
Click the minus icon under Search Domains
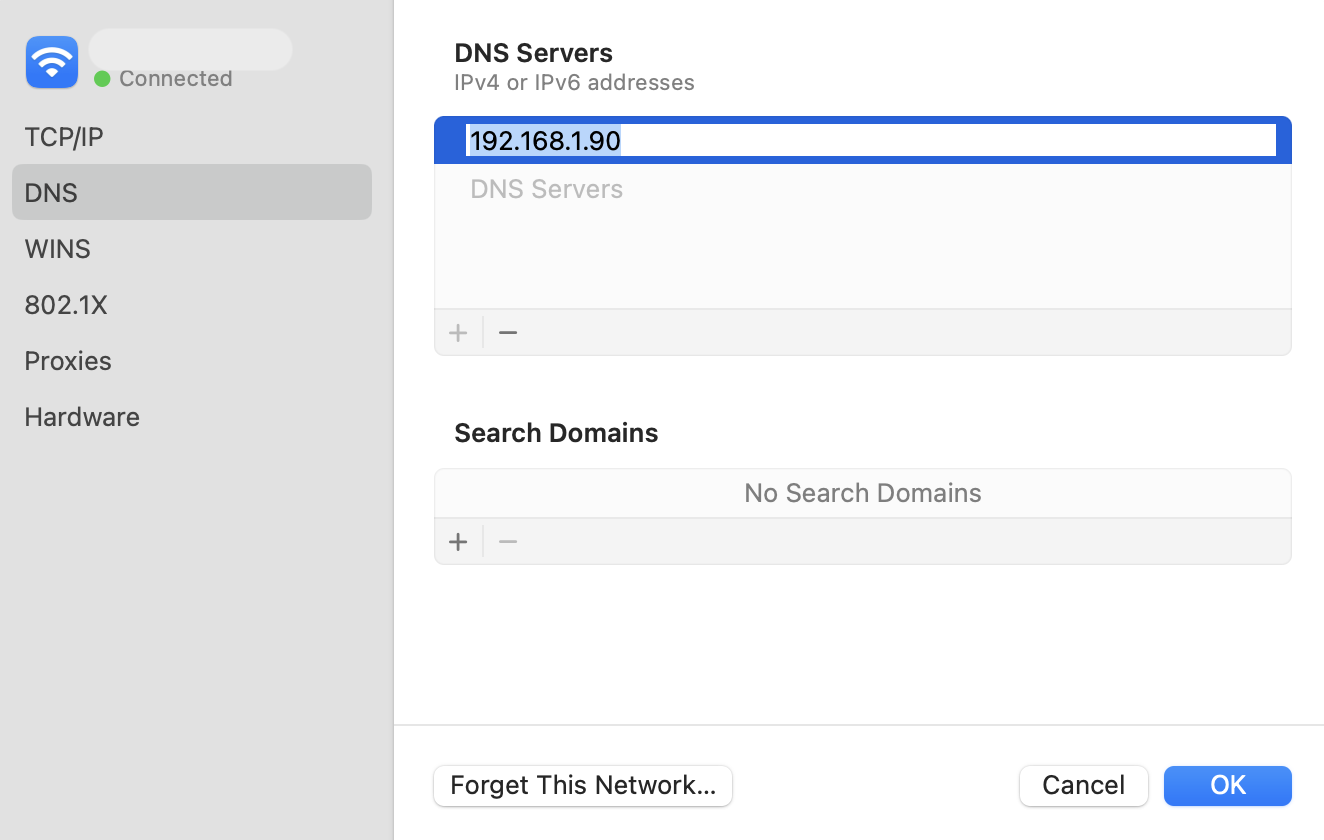click(x=507, y=541)
